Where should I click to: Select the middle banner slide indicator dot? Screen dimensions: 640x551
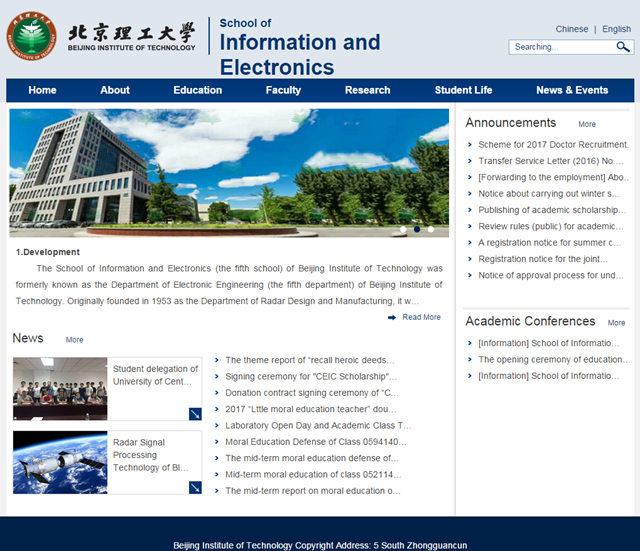coord(417,229)
